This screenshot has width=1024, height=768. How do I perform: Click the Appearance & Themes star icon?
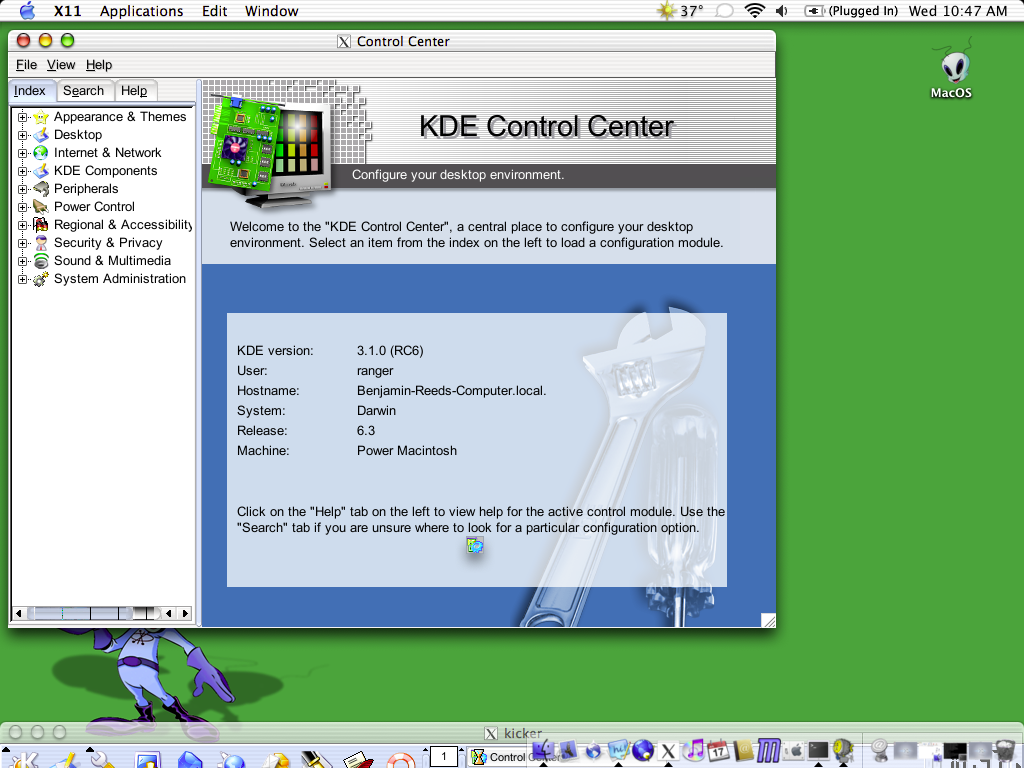tap(40, 117)
